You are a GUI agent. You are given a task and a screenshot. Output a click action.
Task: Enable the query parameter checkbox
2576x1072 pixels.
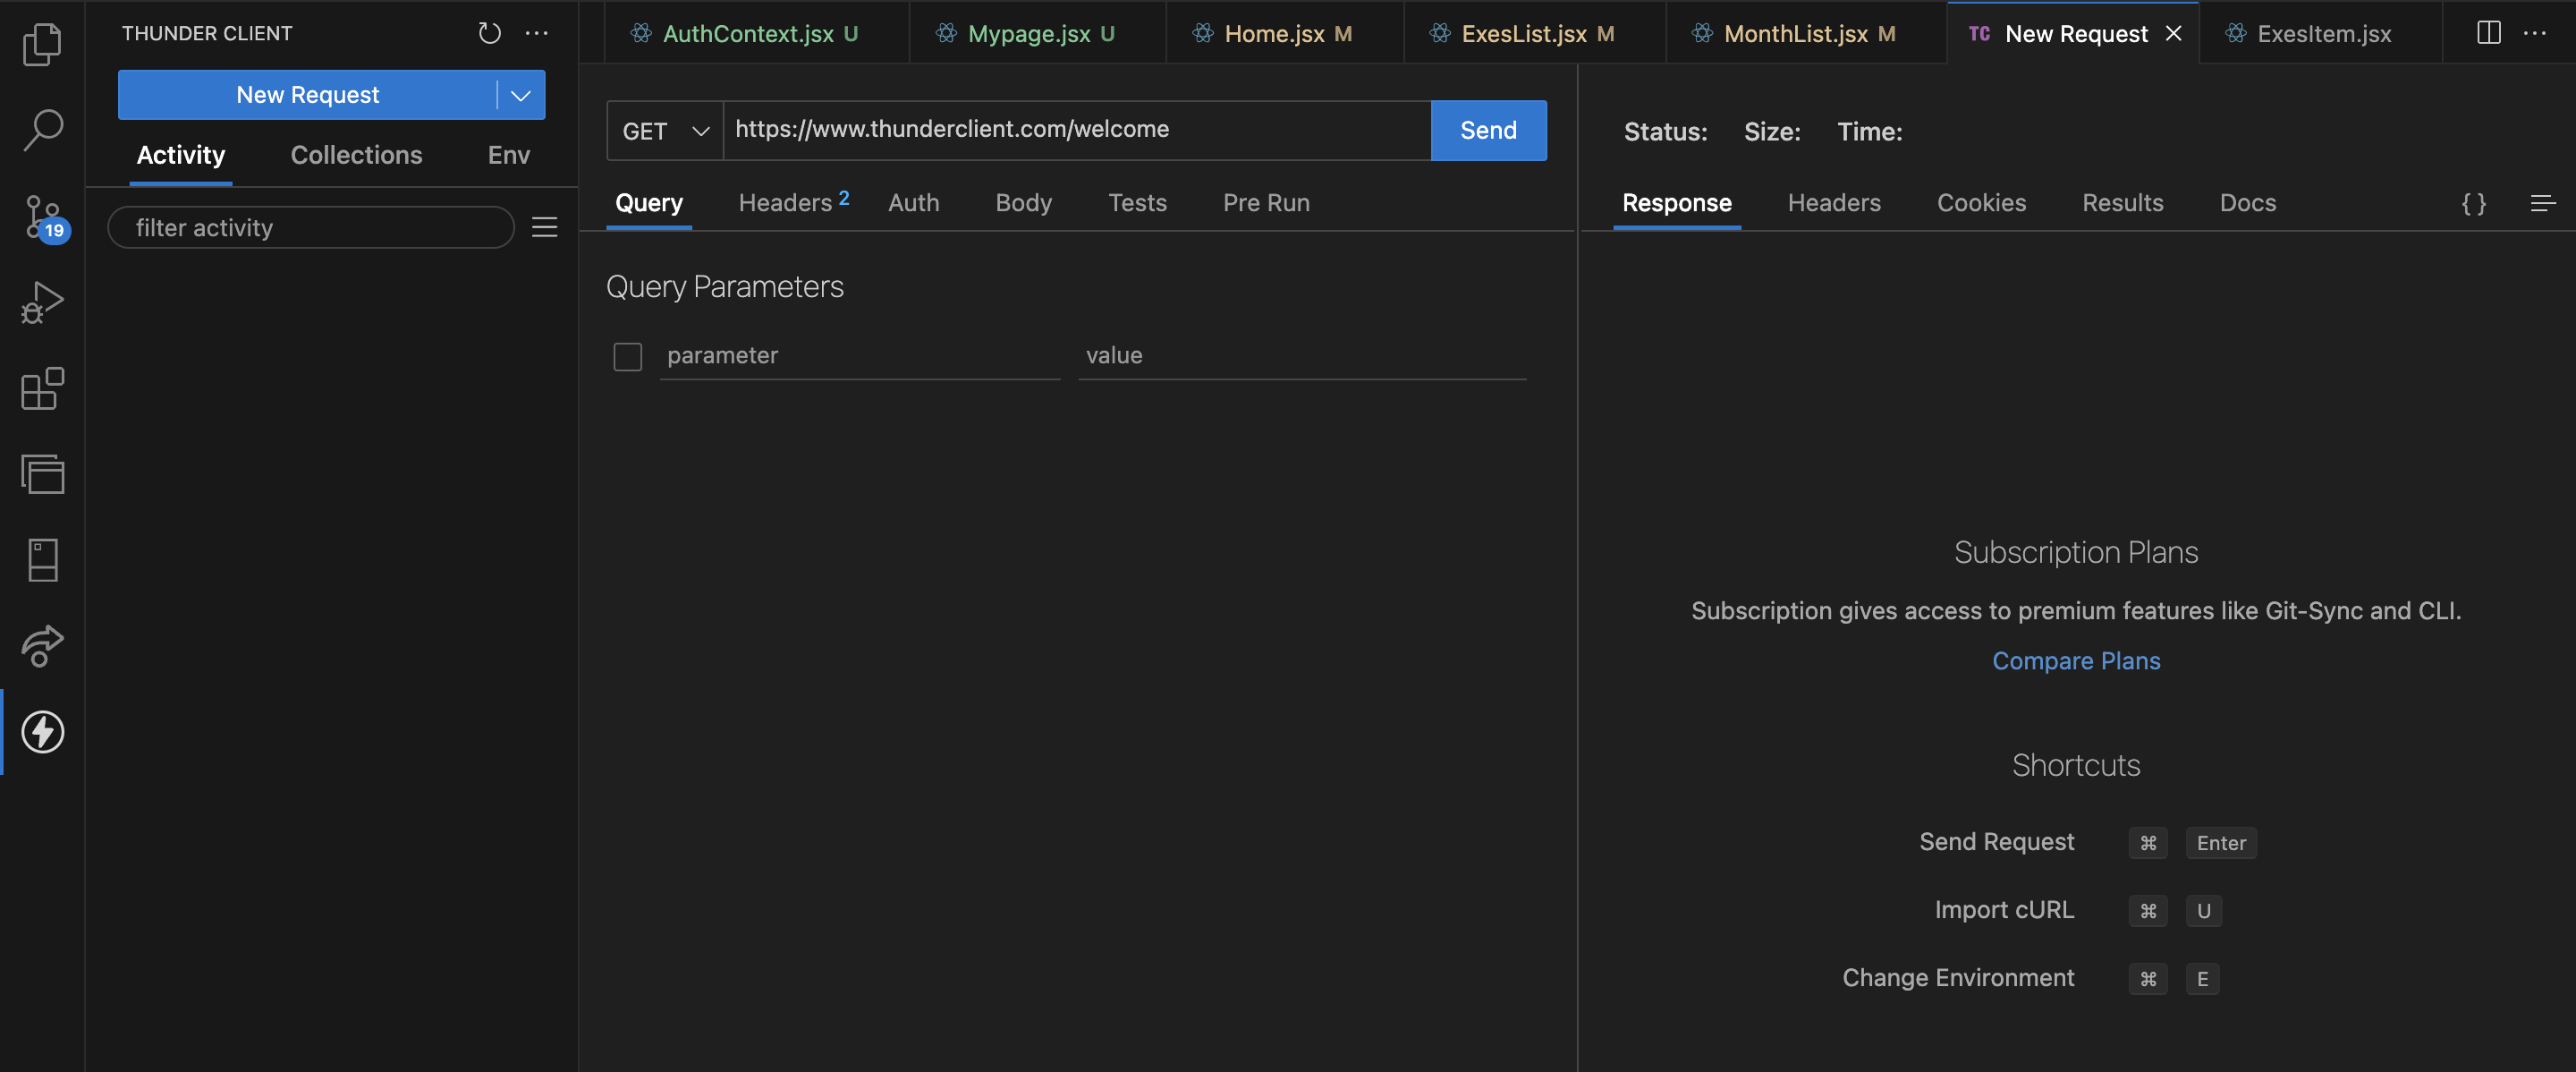coord(627,357)
